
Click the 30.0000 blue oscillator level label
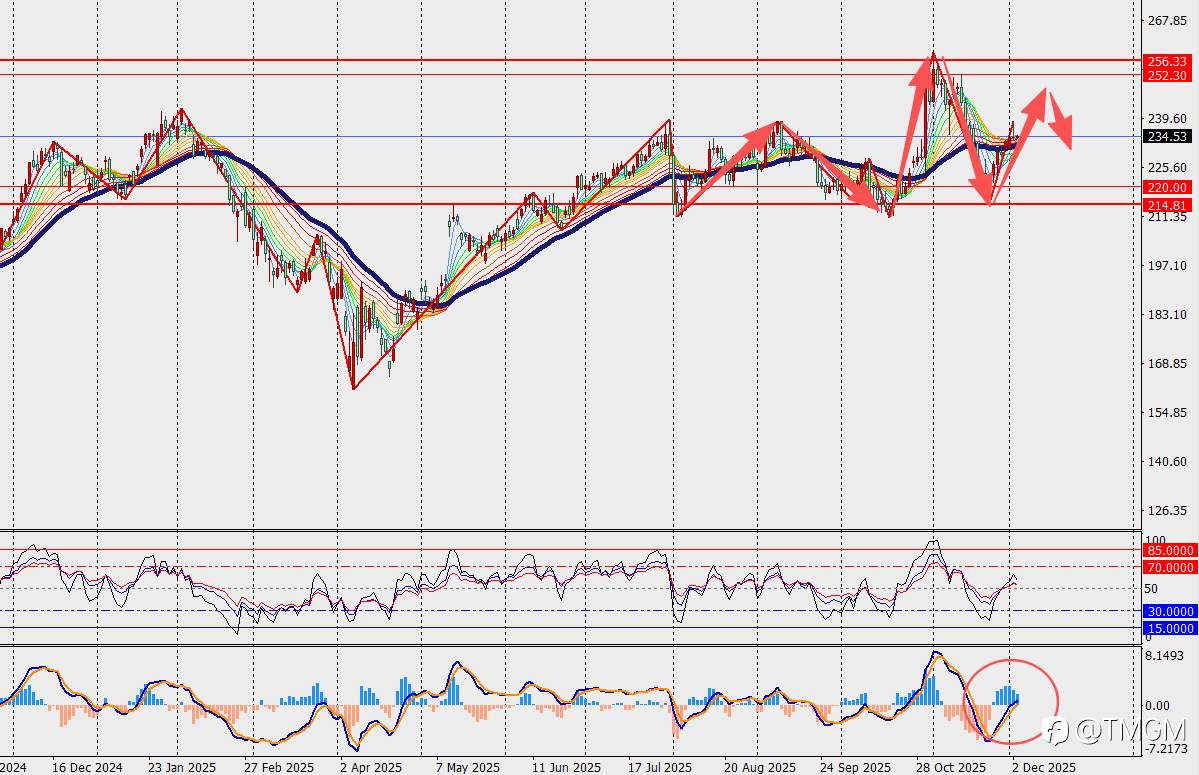[1169, 611]
